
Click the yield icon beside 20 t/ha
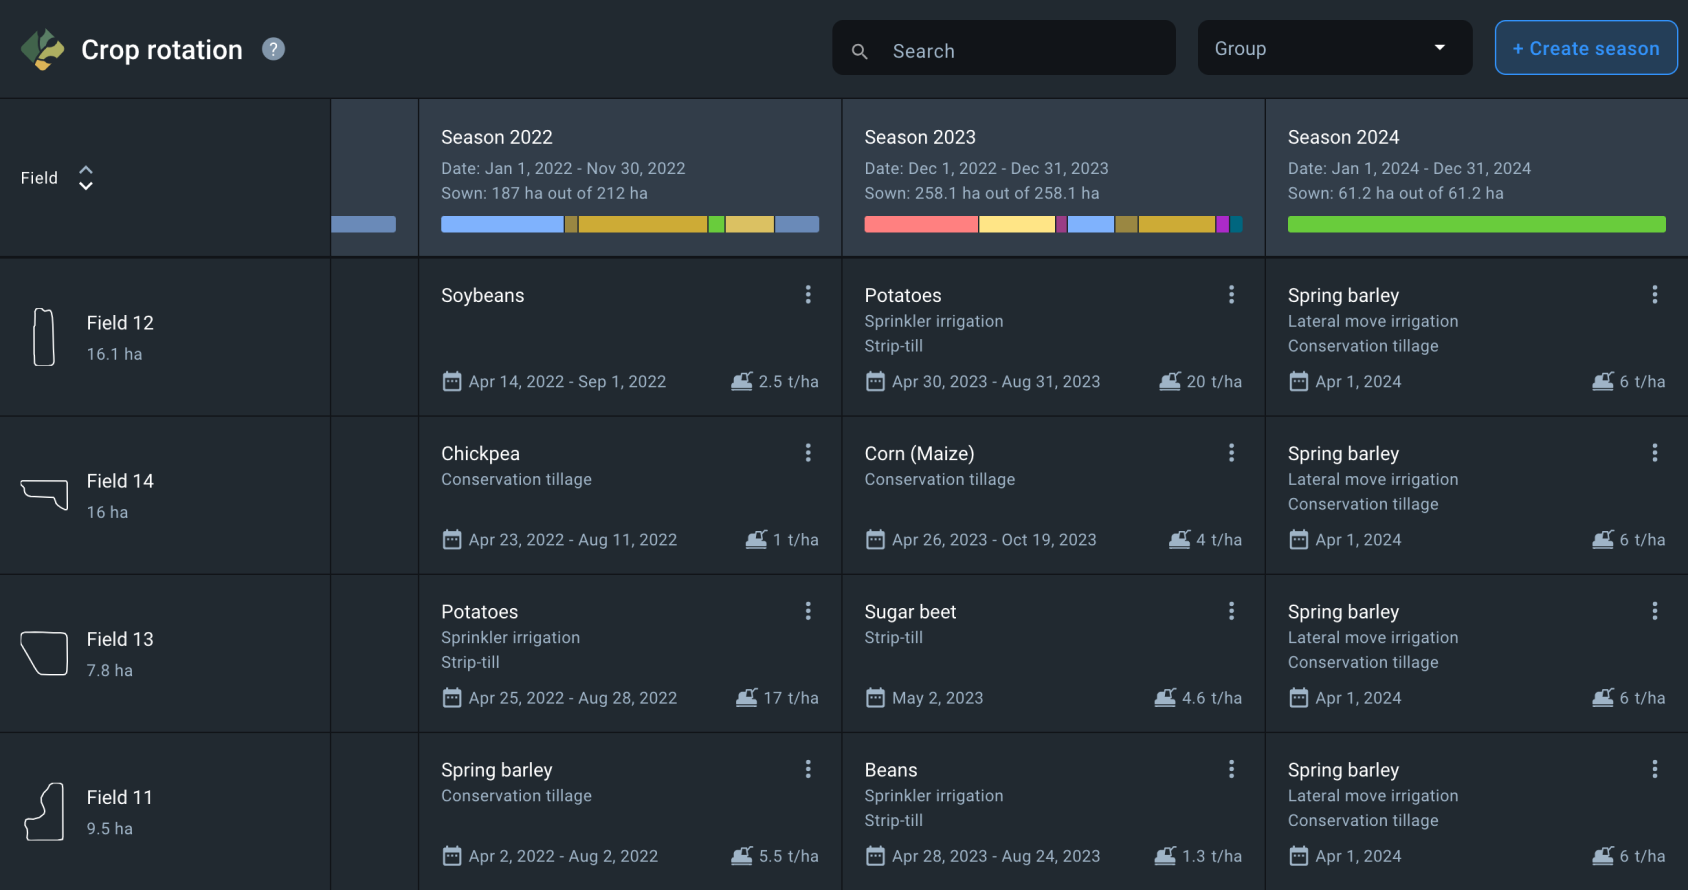1169,381
